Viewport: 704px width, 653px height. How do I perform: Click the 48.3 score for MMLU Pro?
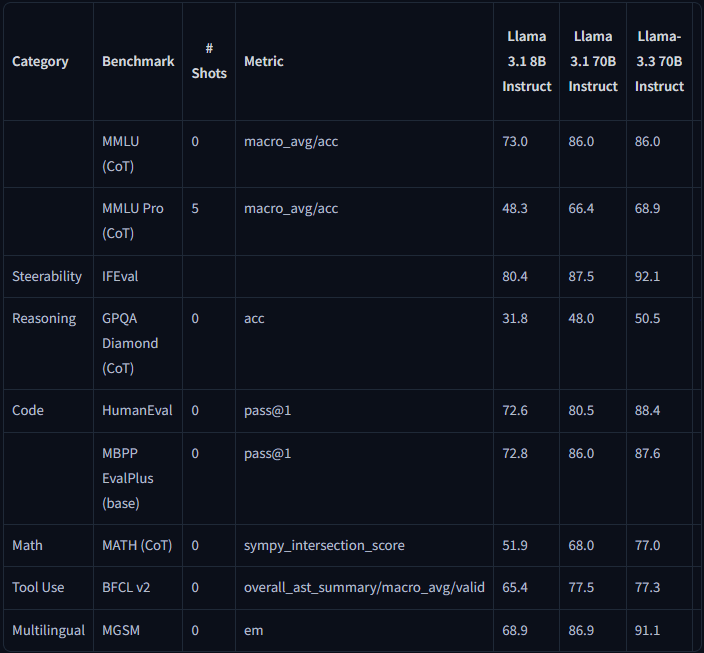click(x=515, y=208)
